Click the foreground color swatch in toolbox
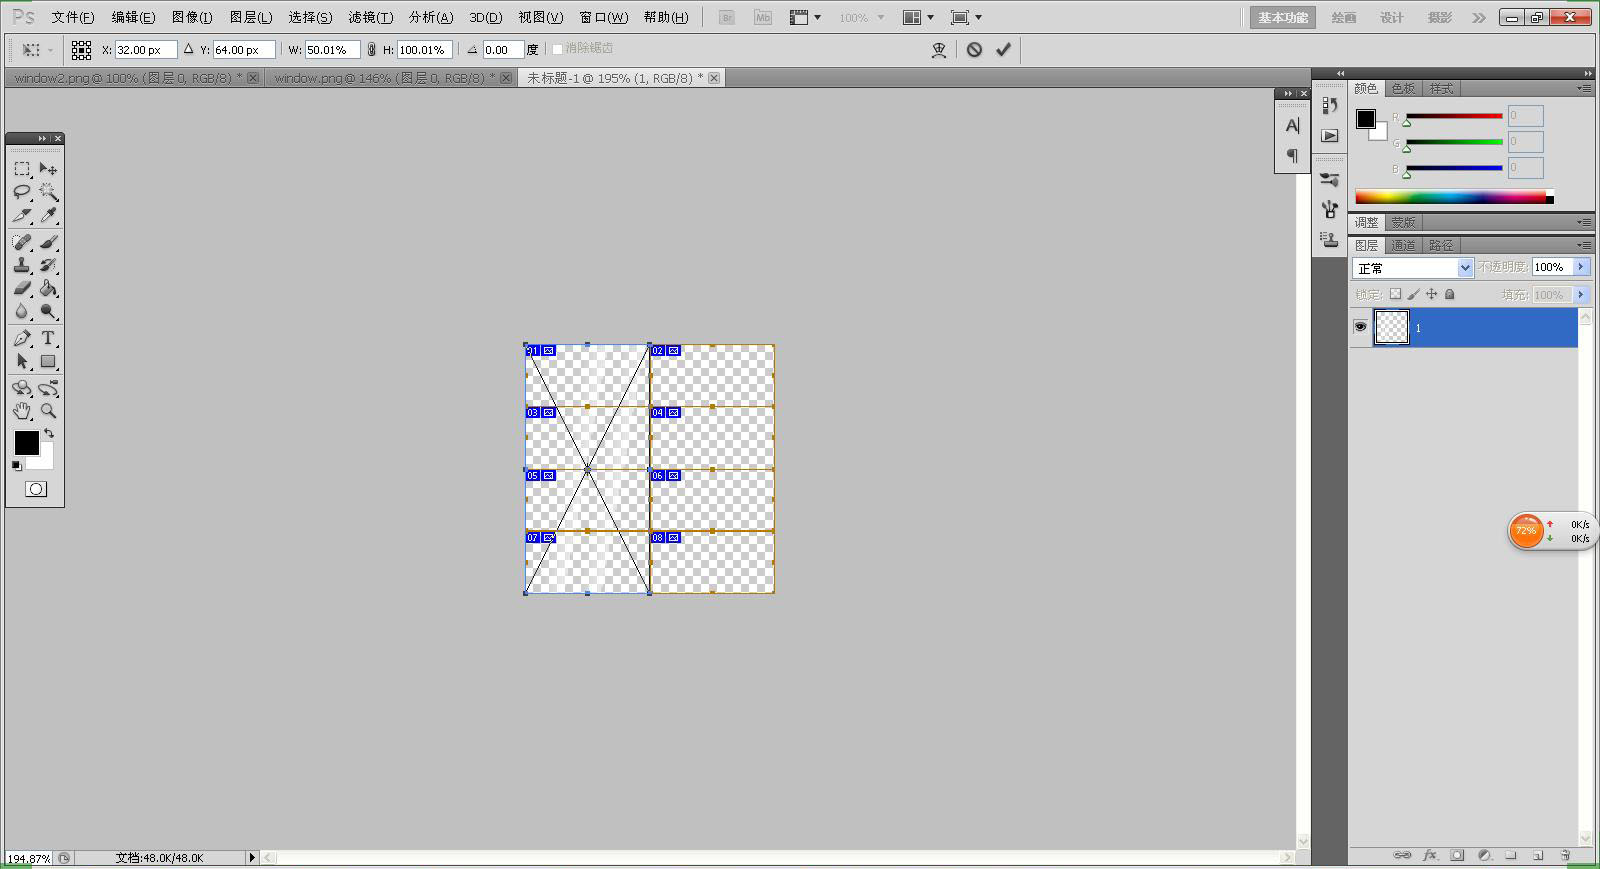1600x869 pixels. (x=27, y=443)
